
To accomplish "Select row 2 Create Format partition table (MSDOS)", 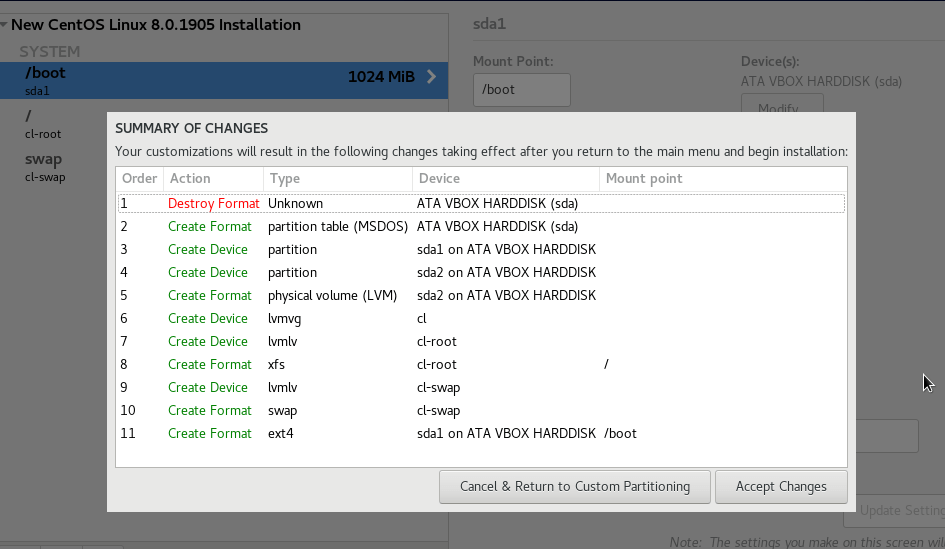I will pos(482,227).
